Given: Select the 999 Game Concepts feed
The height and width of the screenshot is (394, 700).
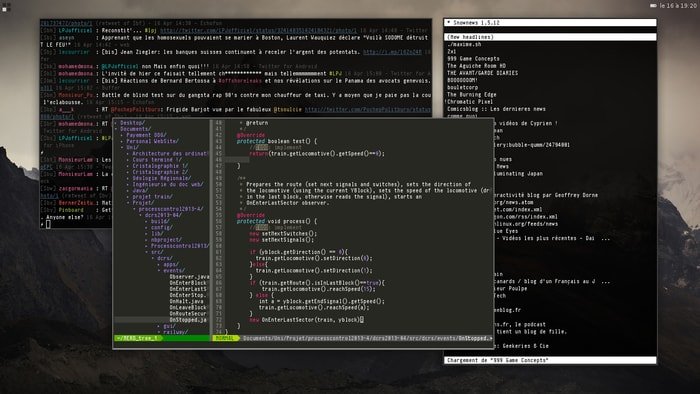Looking at the screenshot, I should coord(473,59).
